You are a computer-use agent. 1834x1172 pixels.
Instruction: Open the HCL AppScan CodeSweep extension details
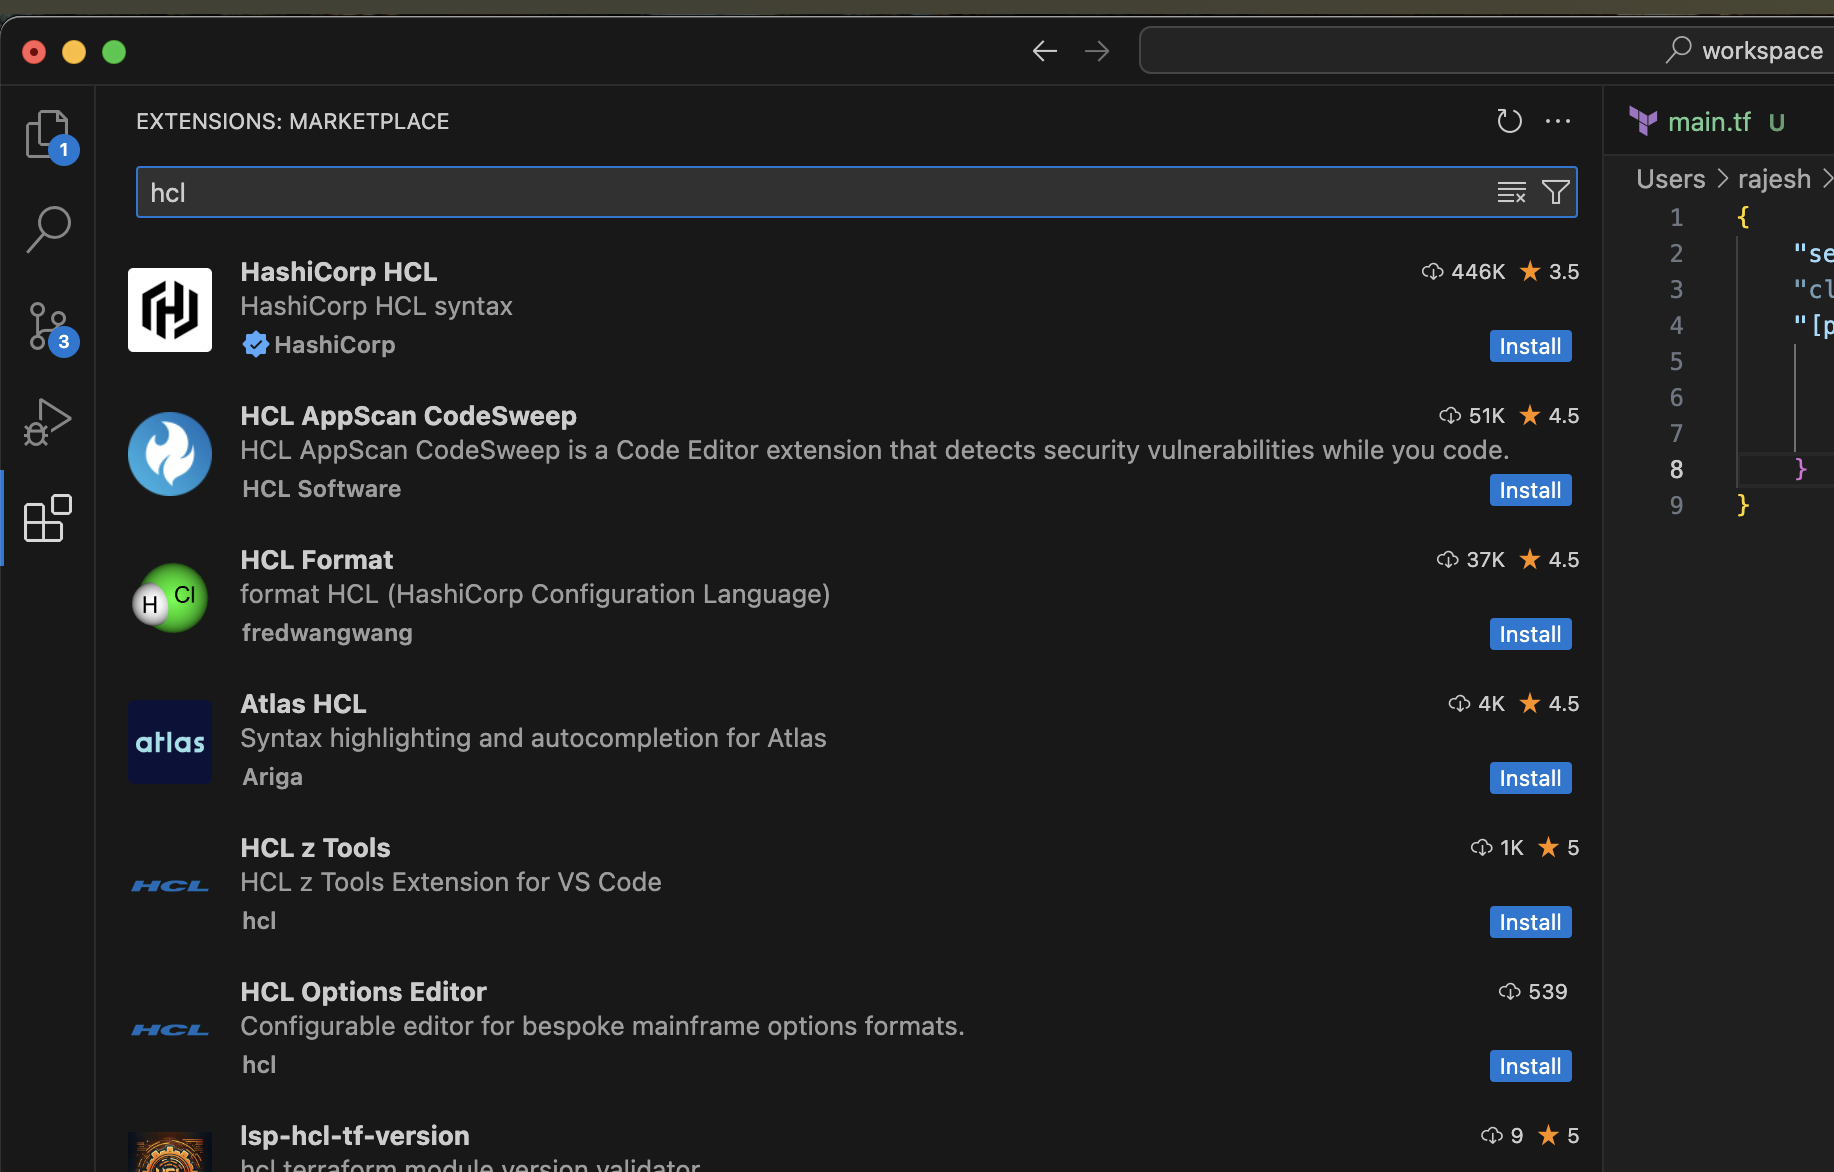(408, 416)
